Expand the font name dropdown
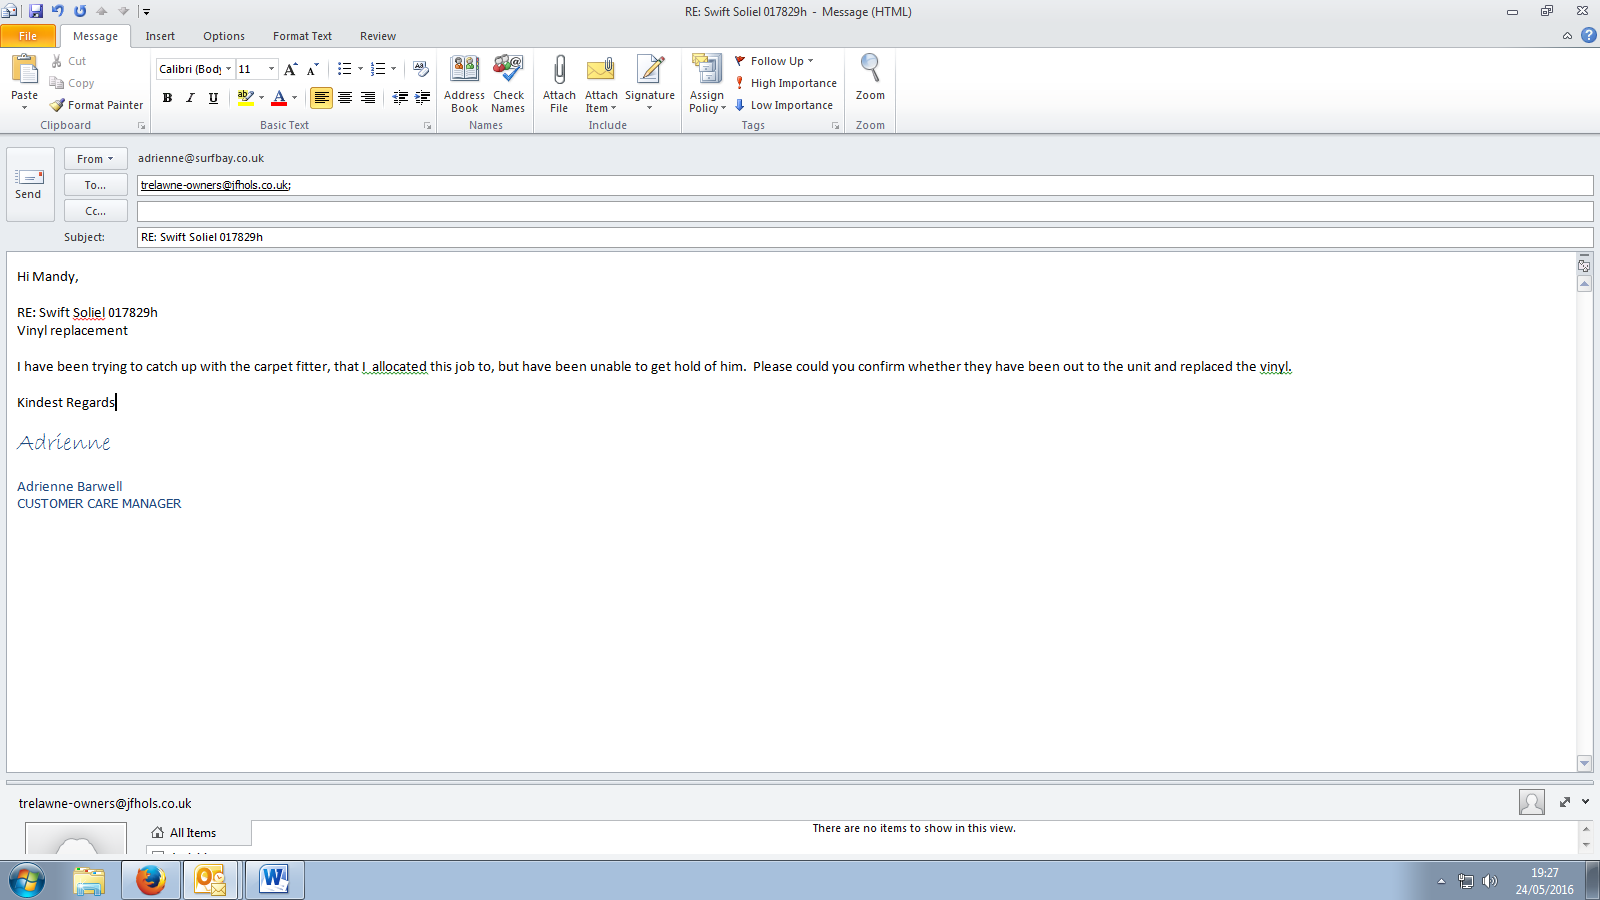Image resolution: width=1600 pixels, height=900 pixels. point(228,69)
